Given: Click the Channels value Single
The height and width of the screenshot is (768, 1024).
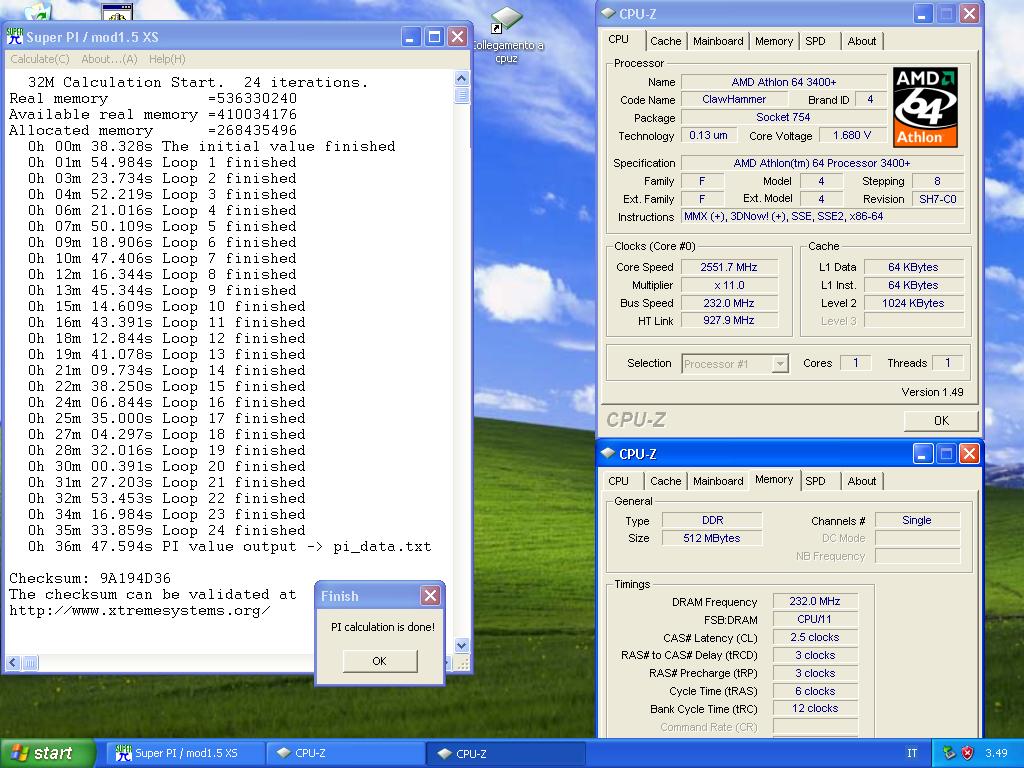Looking at the screenshot, I should [917, 520].
